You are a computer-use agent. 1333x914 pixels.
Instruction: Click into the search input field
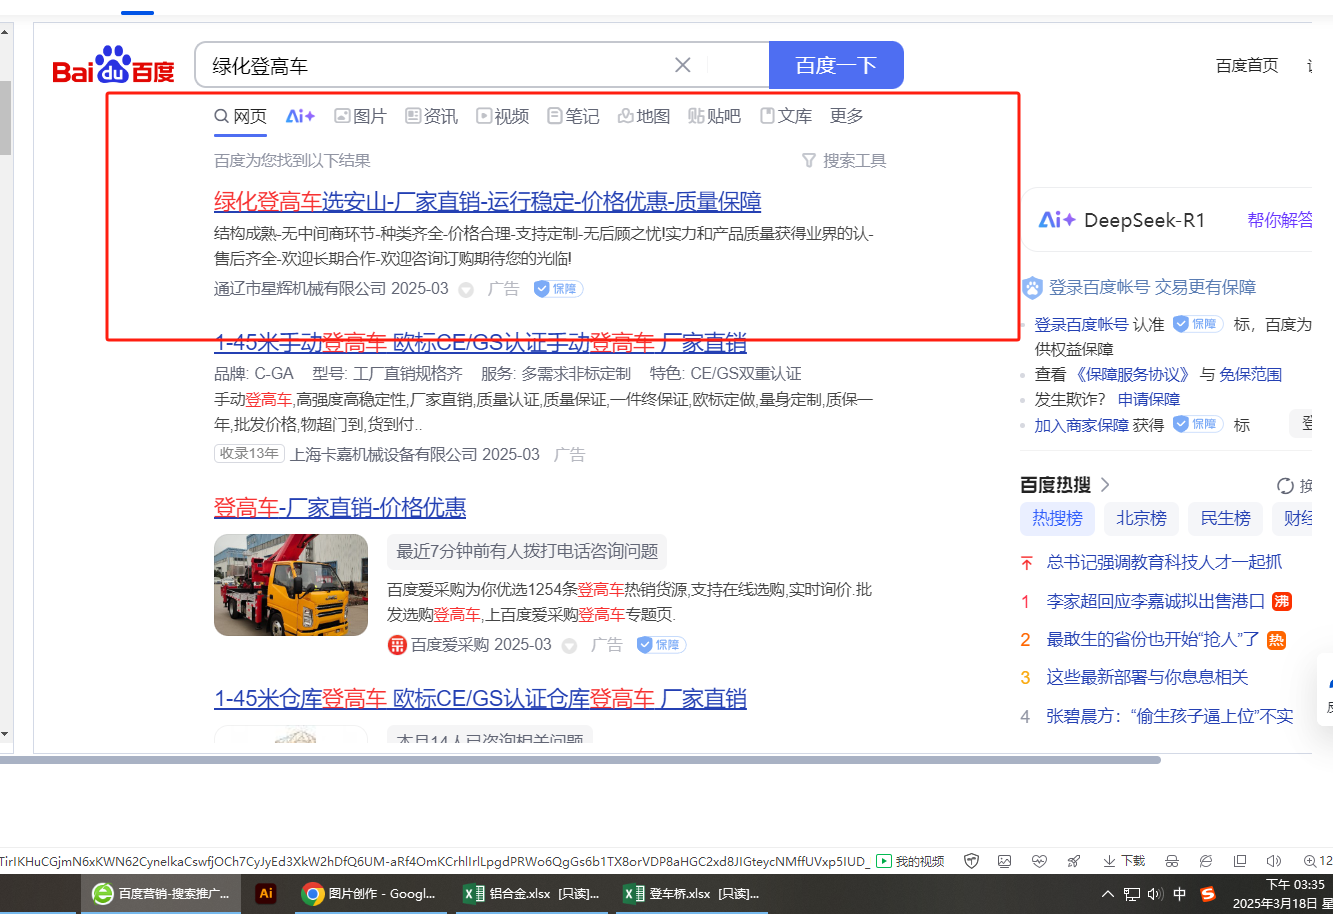430,66
